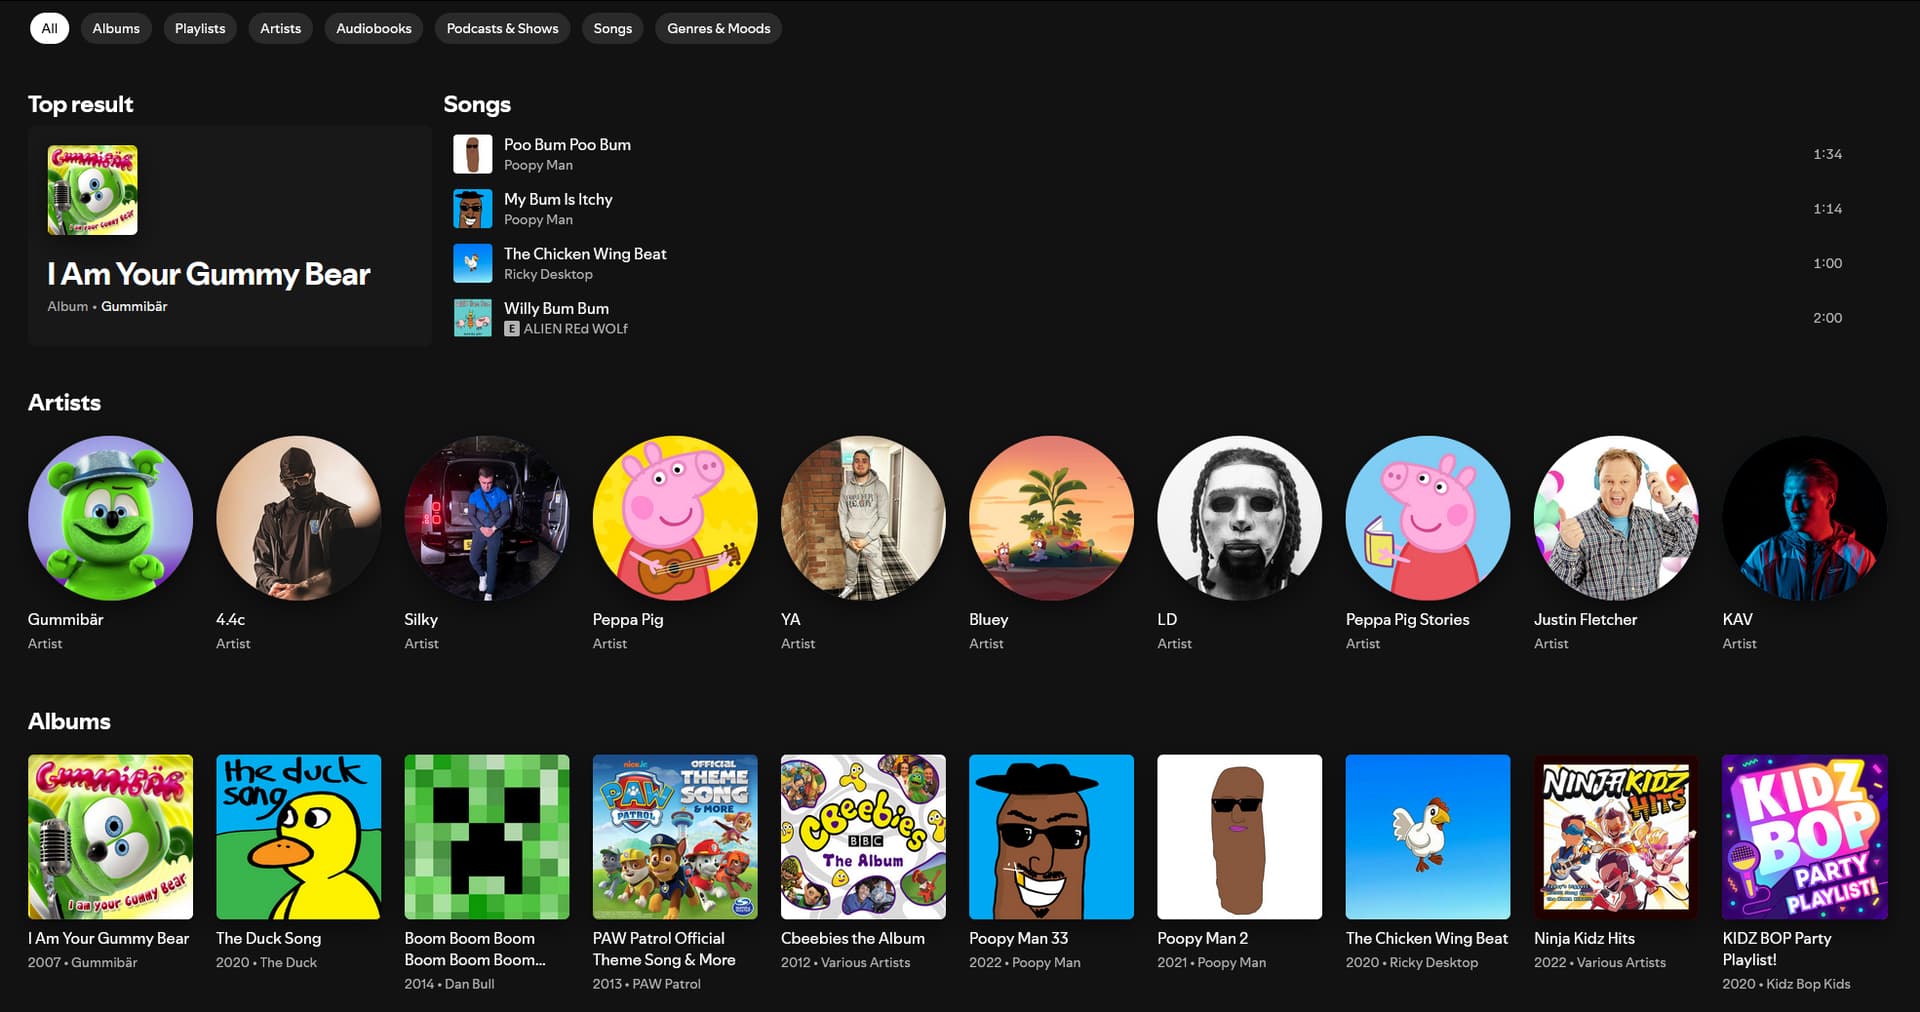Open the LD artist profile image
The height and width of the screenshot is (1012, 1920).
(x=1239, y=518)
